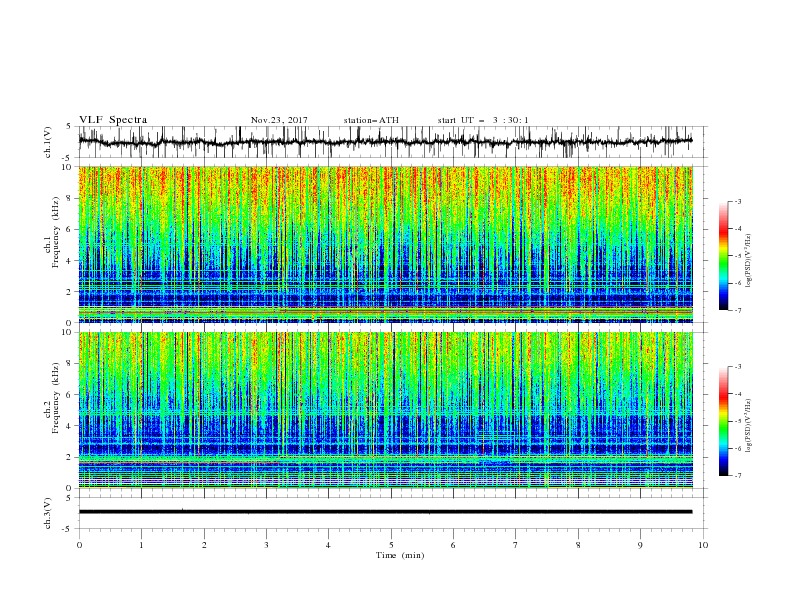The width and height of the screenshot is (792, 612).
Task: Click the "4" kHz tick on ch.1 spectrogram
Action: 70,261
